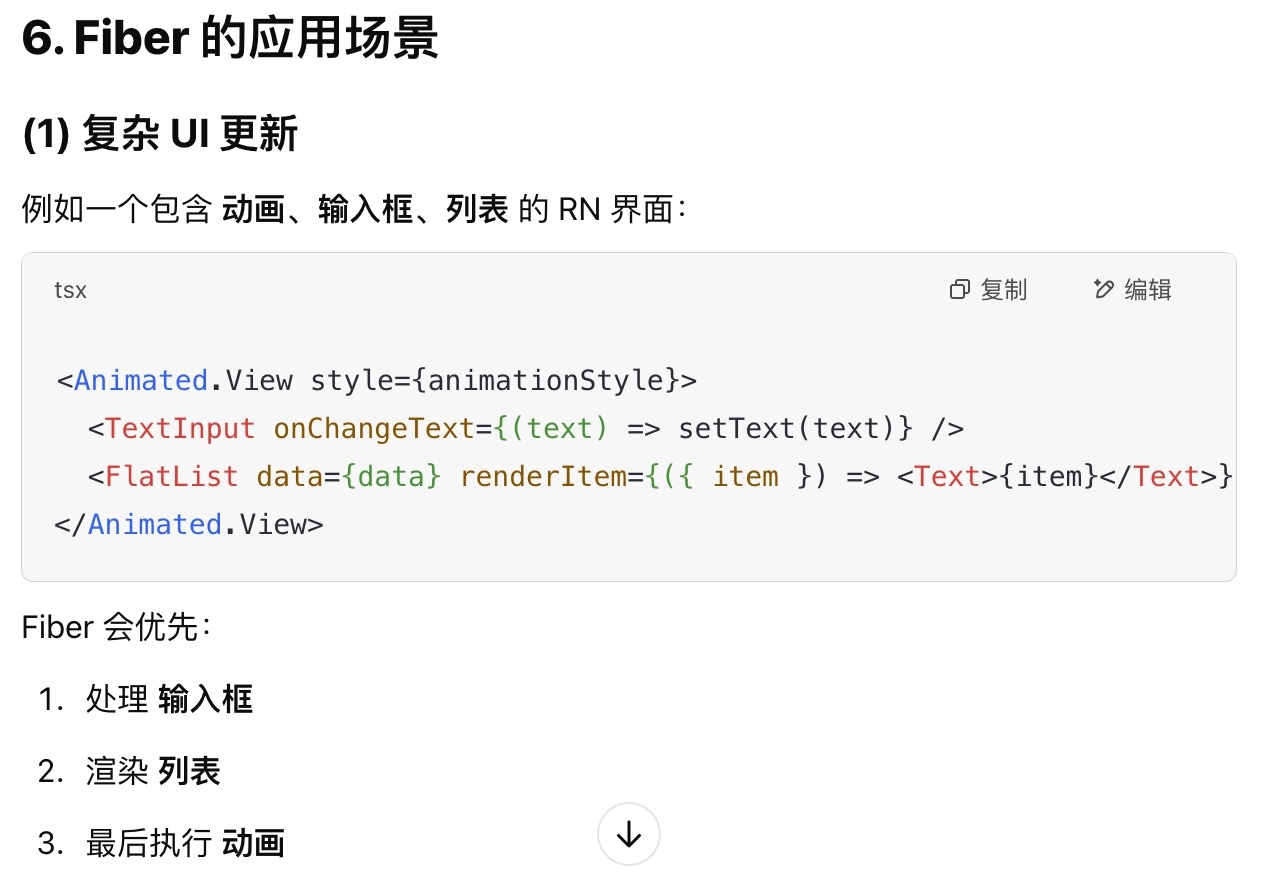Click the closing </Animated.View> line
This screenshot has width=1262, height=872.
[x=190, y=524]
